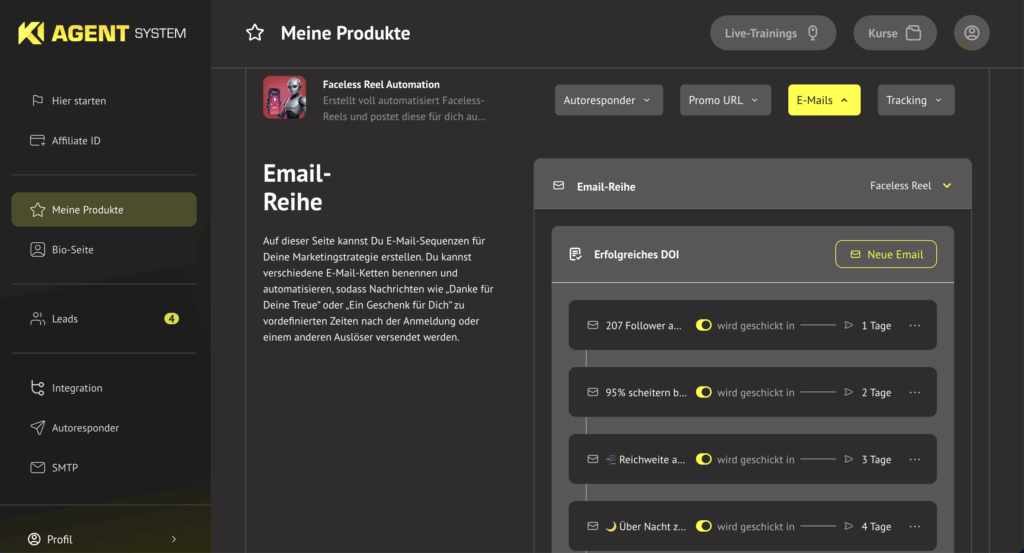Open three-dot menu for 207 Follower email
This screenshot has height=553, width=1024.
[914, 326]
